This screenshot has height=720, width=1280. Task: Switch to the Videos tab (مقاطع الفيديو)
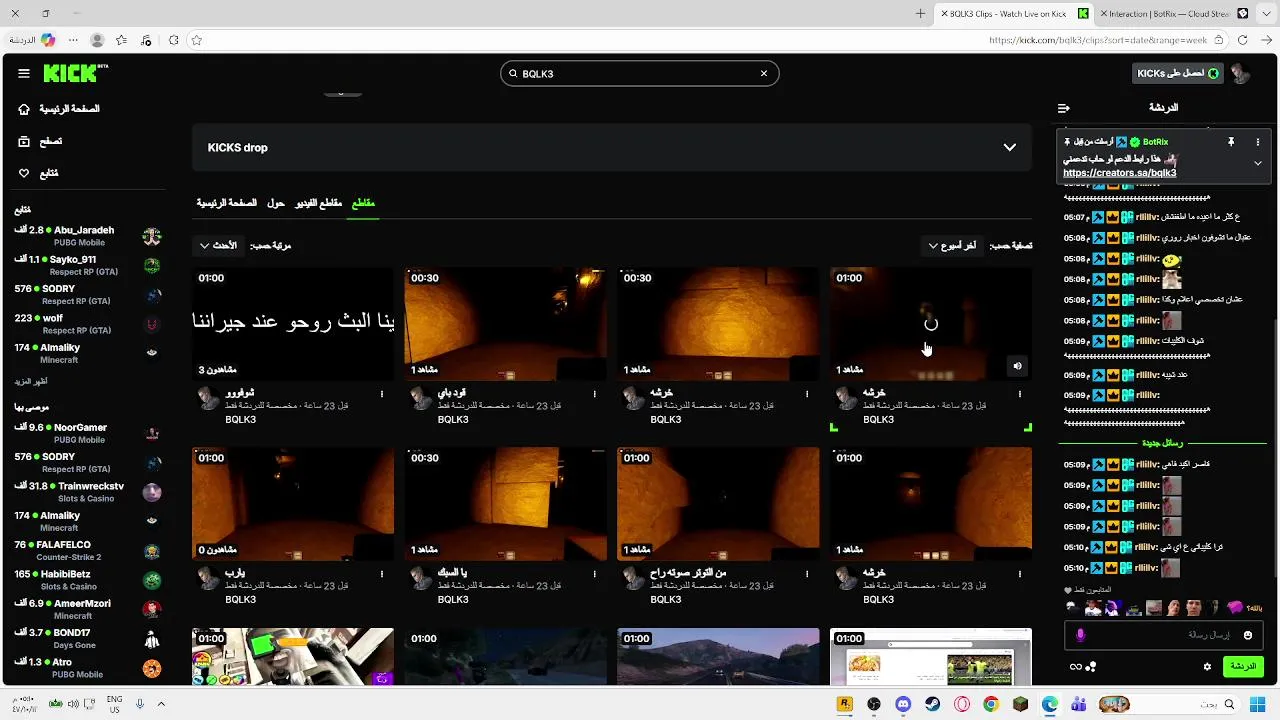[318, 203]
